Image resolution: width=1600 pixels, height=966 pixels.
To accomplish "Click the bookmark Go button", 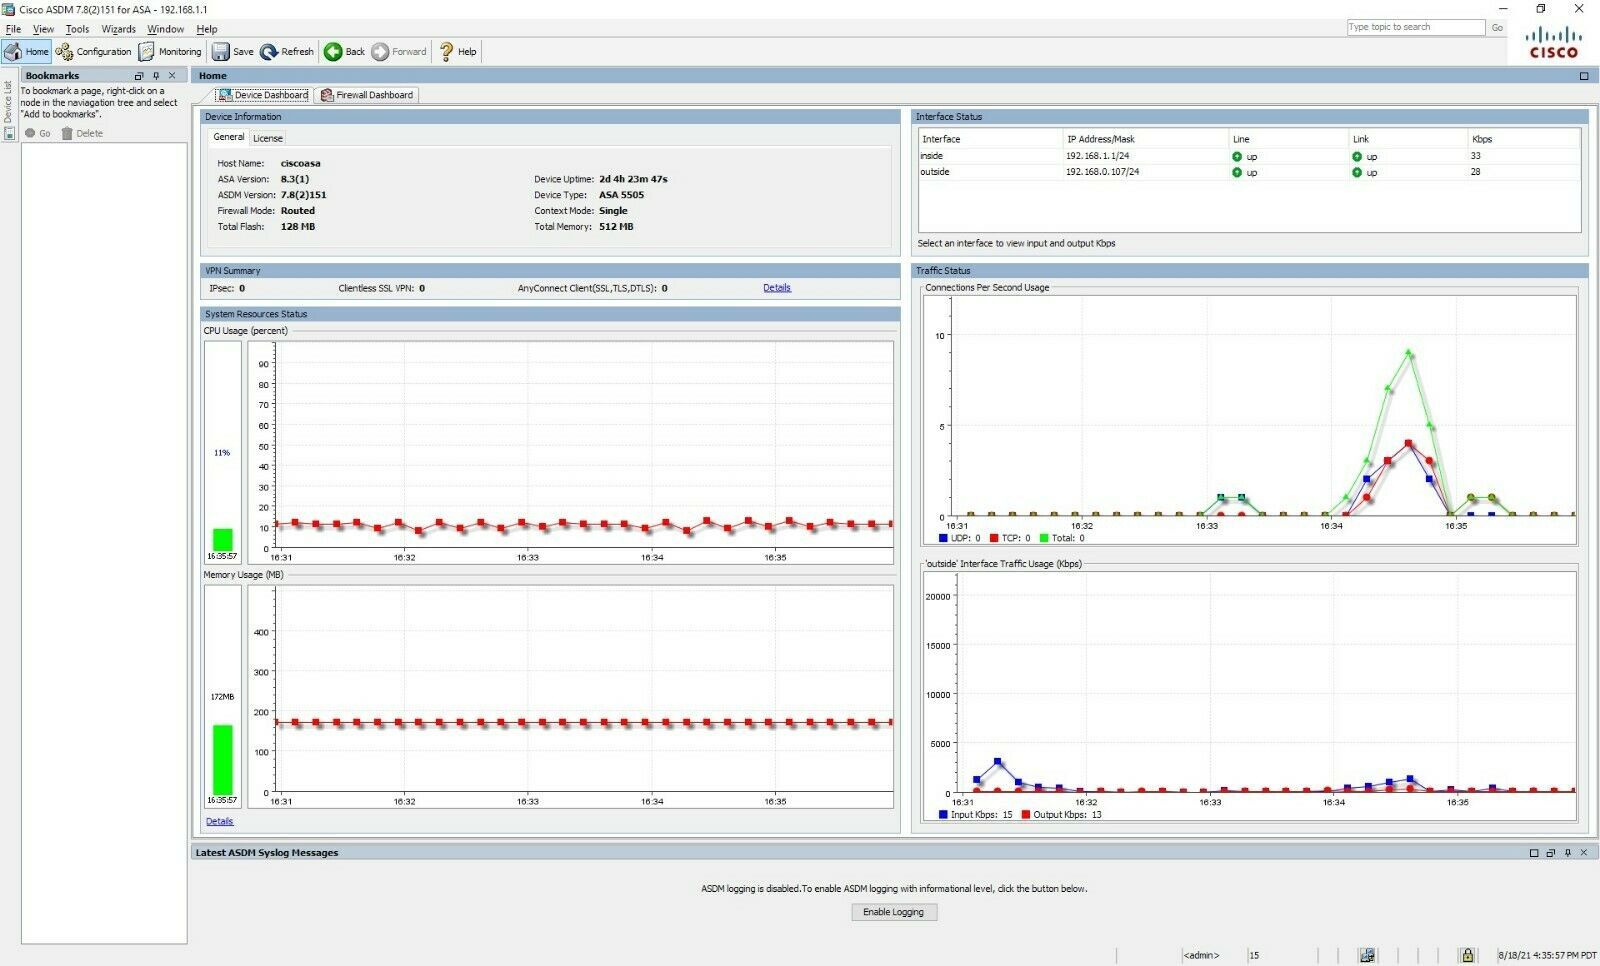I will point(38,133).
